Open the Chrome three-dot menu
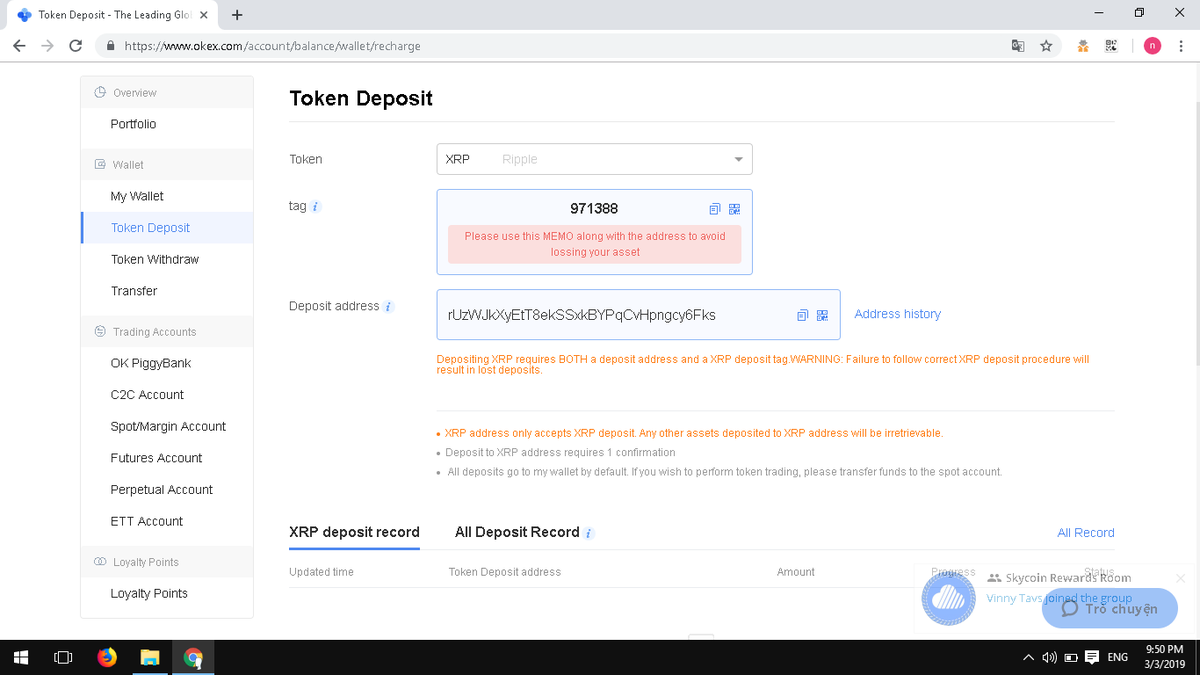Image resolution: width=1200 pixels, height=675 pixels. point(1181,46)
